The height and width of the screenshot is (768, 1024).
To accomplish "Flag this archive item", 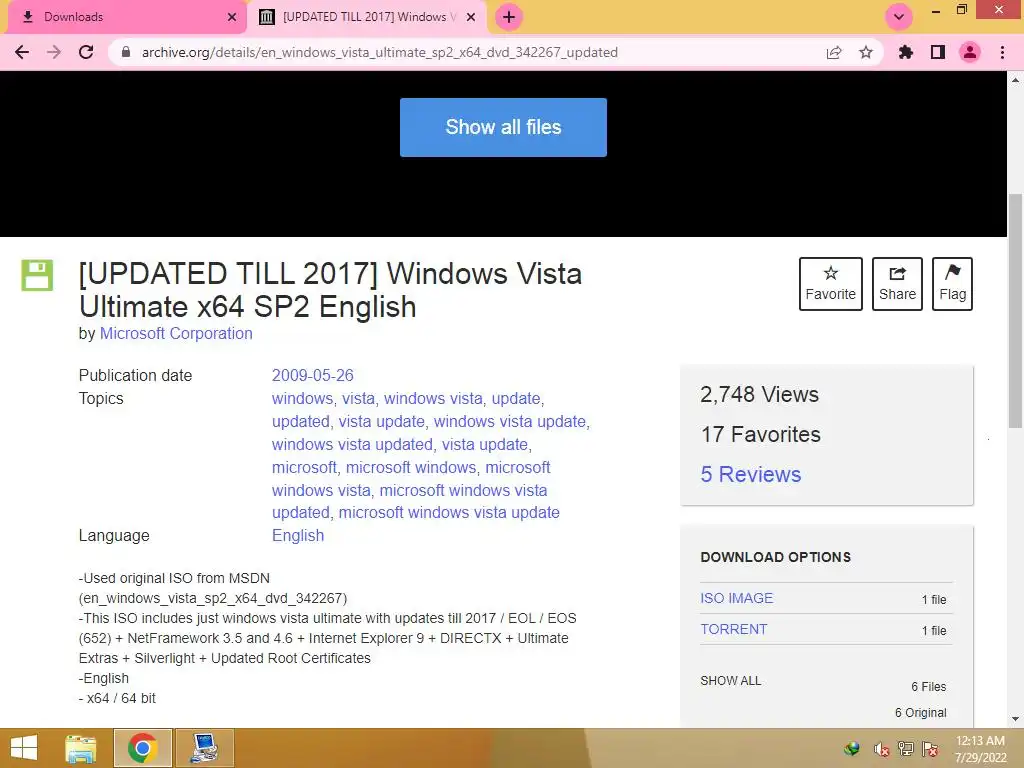I will click(952, 283).
